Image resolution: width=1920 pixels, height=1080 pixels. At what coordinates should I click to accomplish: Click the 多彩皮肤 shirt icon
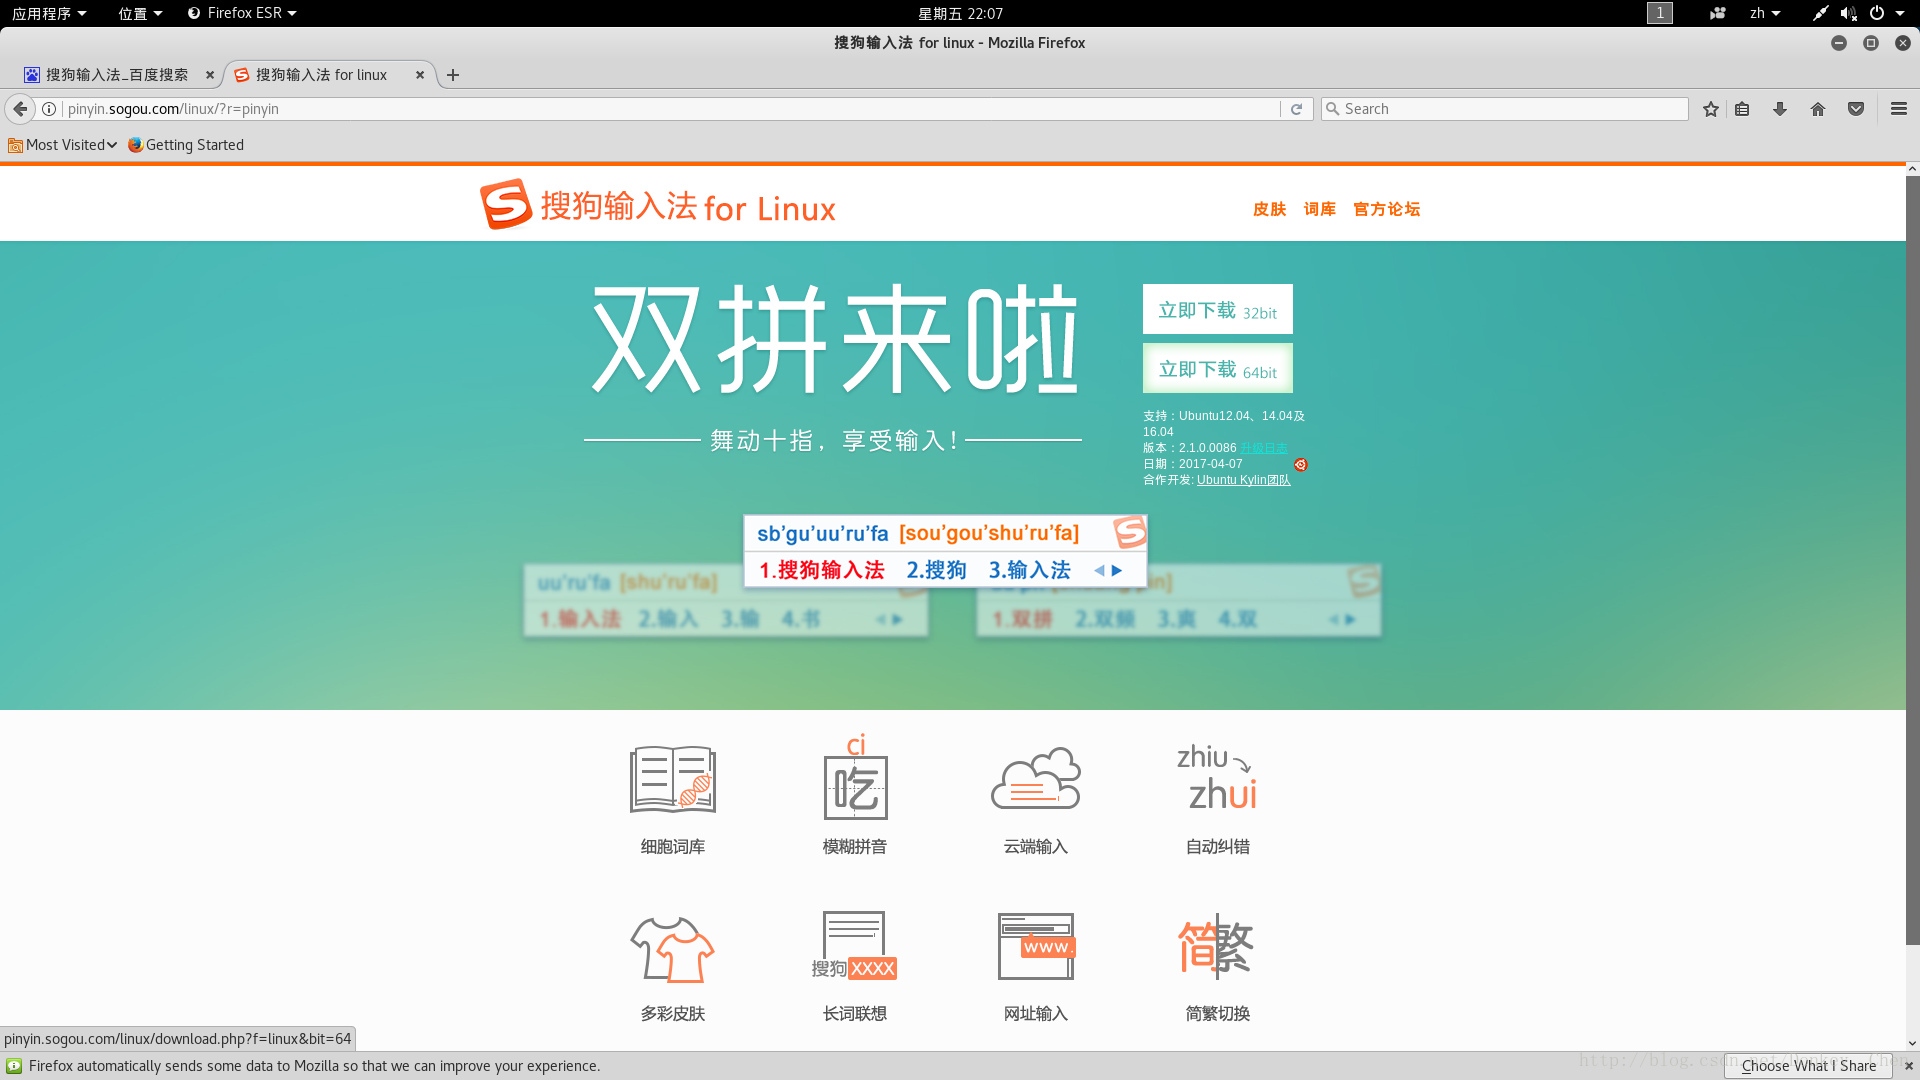coord(672,949)
